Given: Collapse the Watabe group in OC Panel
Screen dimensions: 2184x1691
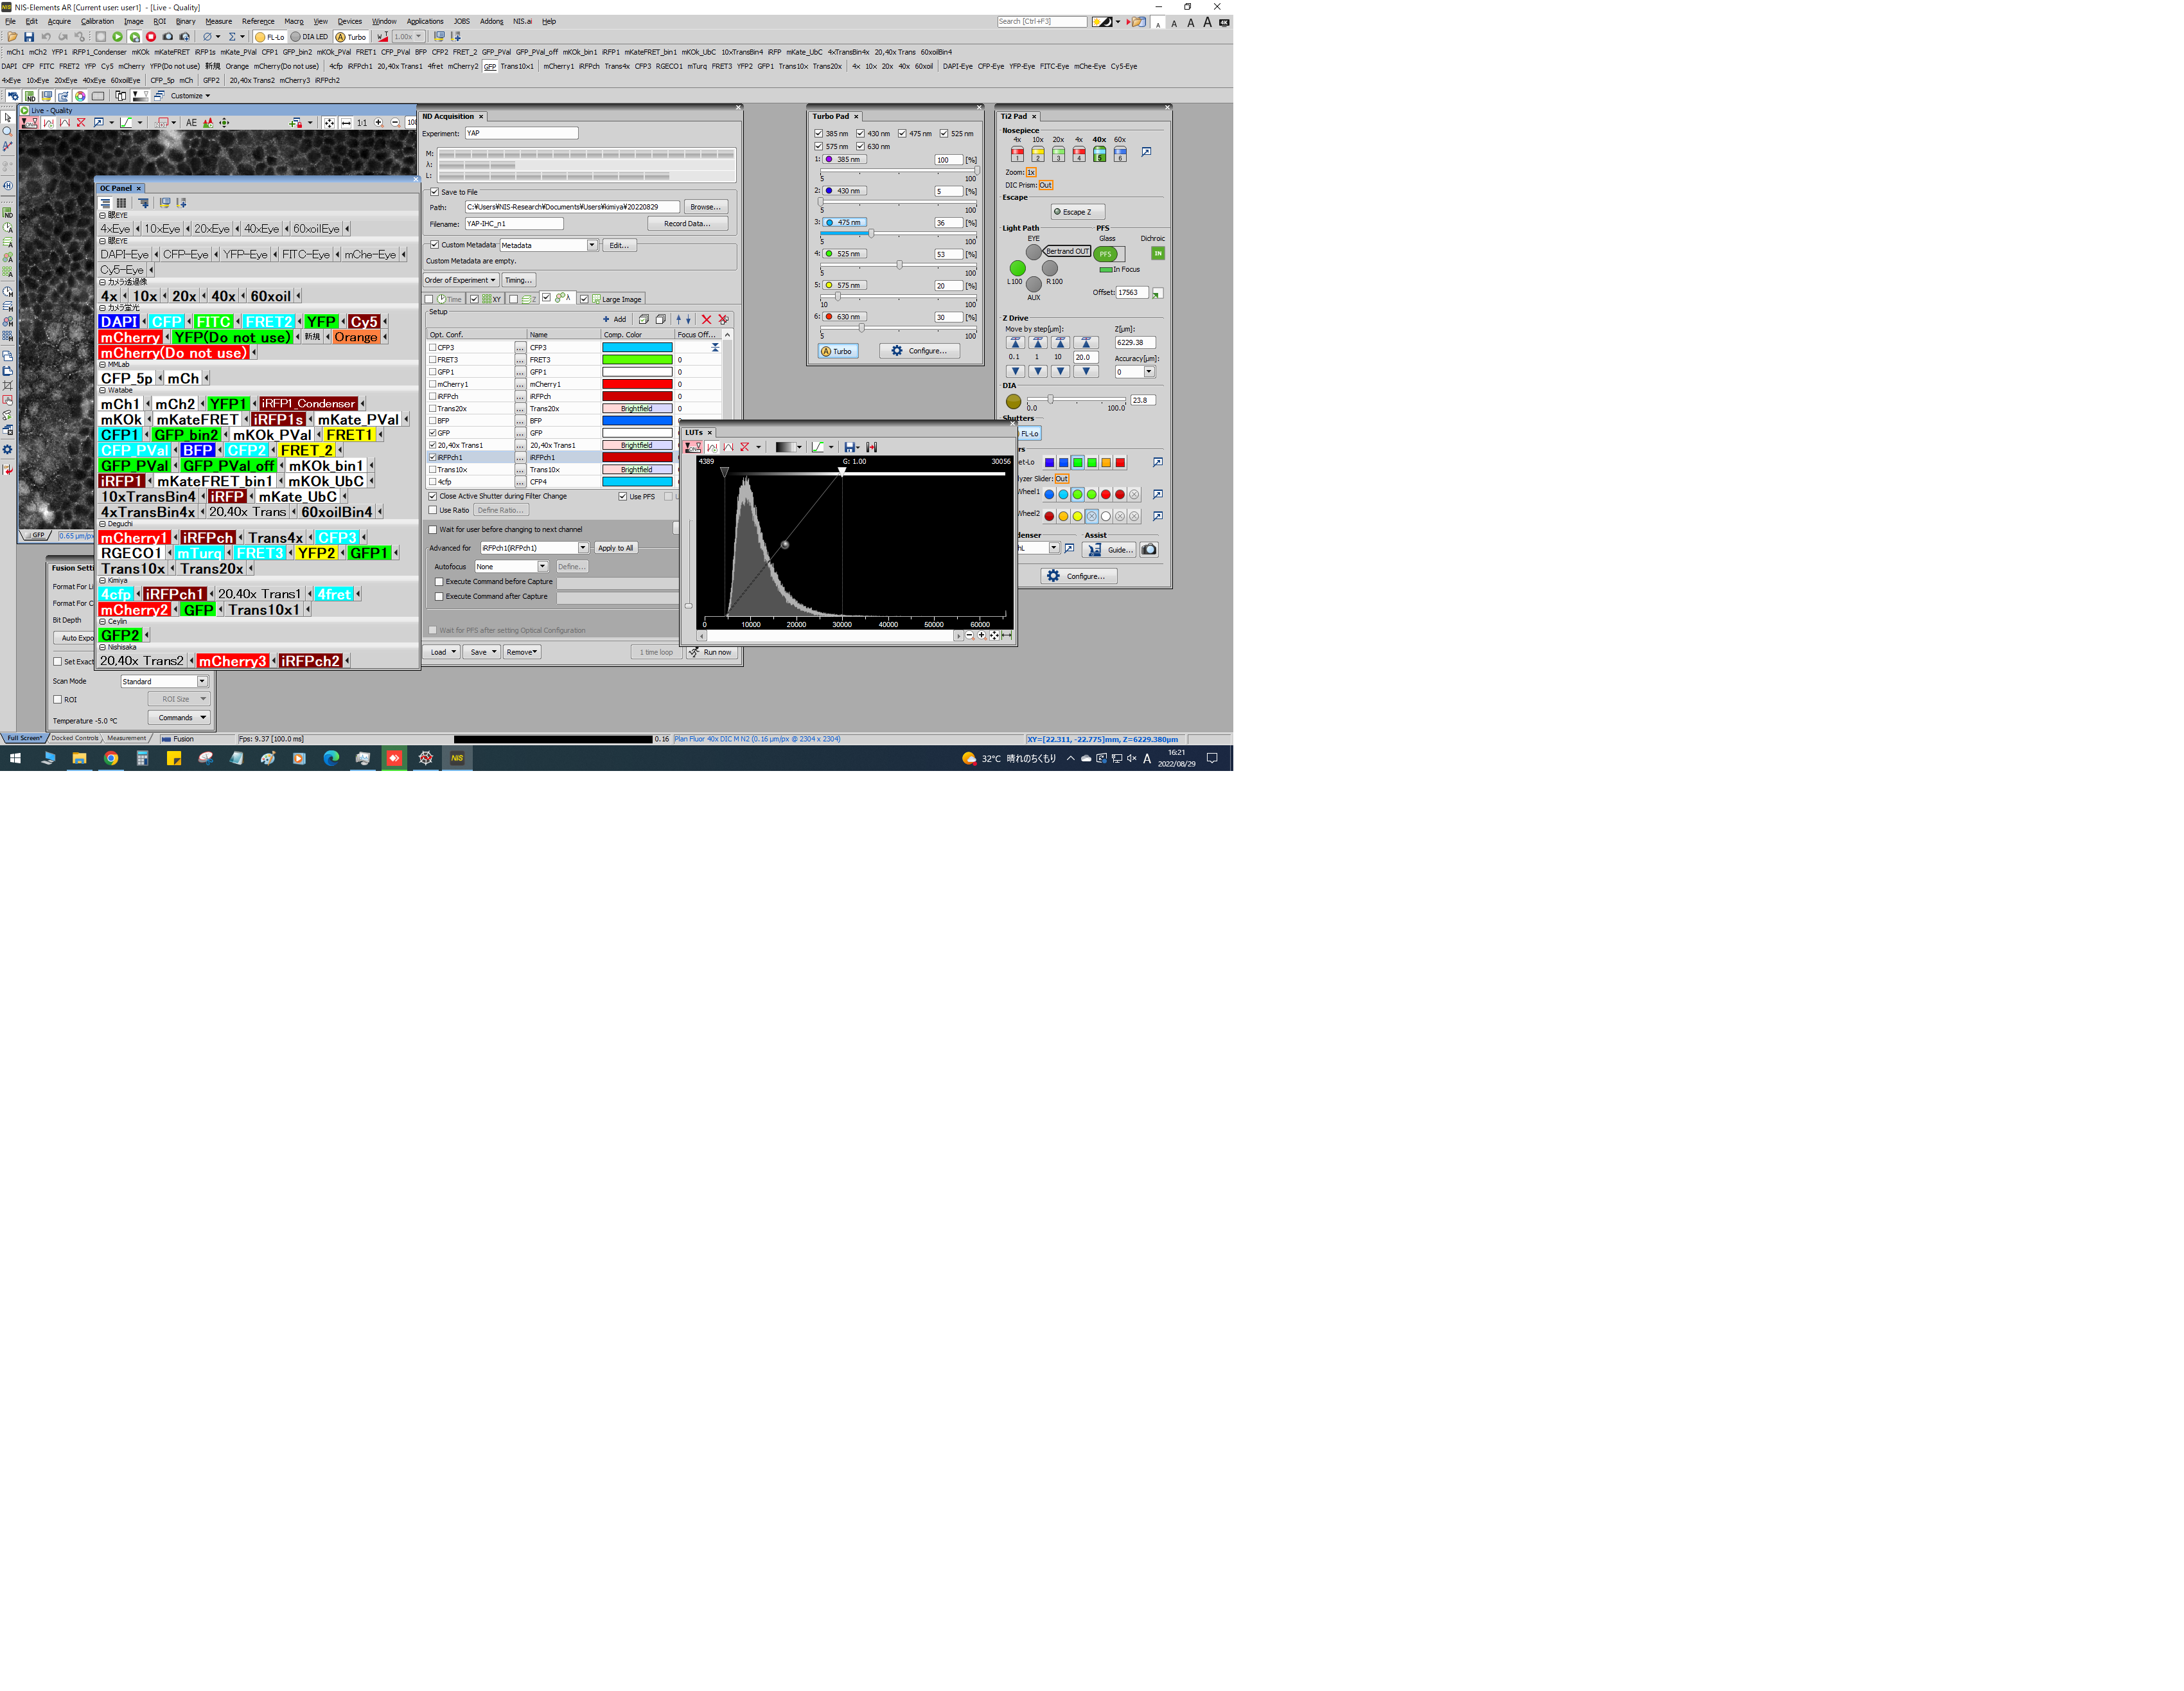Looking at the screenshot, I should [x=102, y=390].
